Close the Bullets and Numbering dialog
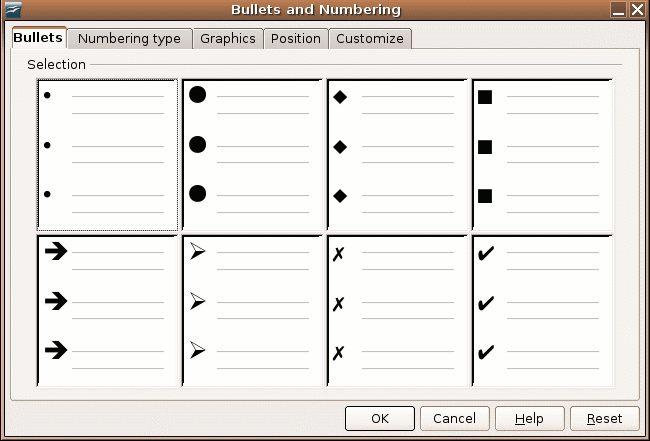Viewport: 650px width, 441px height. (x=637, y=10)
